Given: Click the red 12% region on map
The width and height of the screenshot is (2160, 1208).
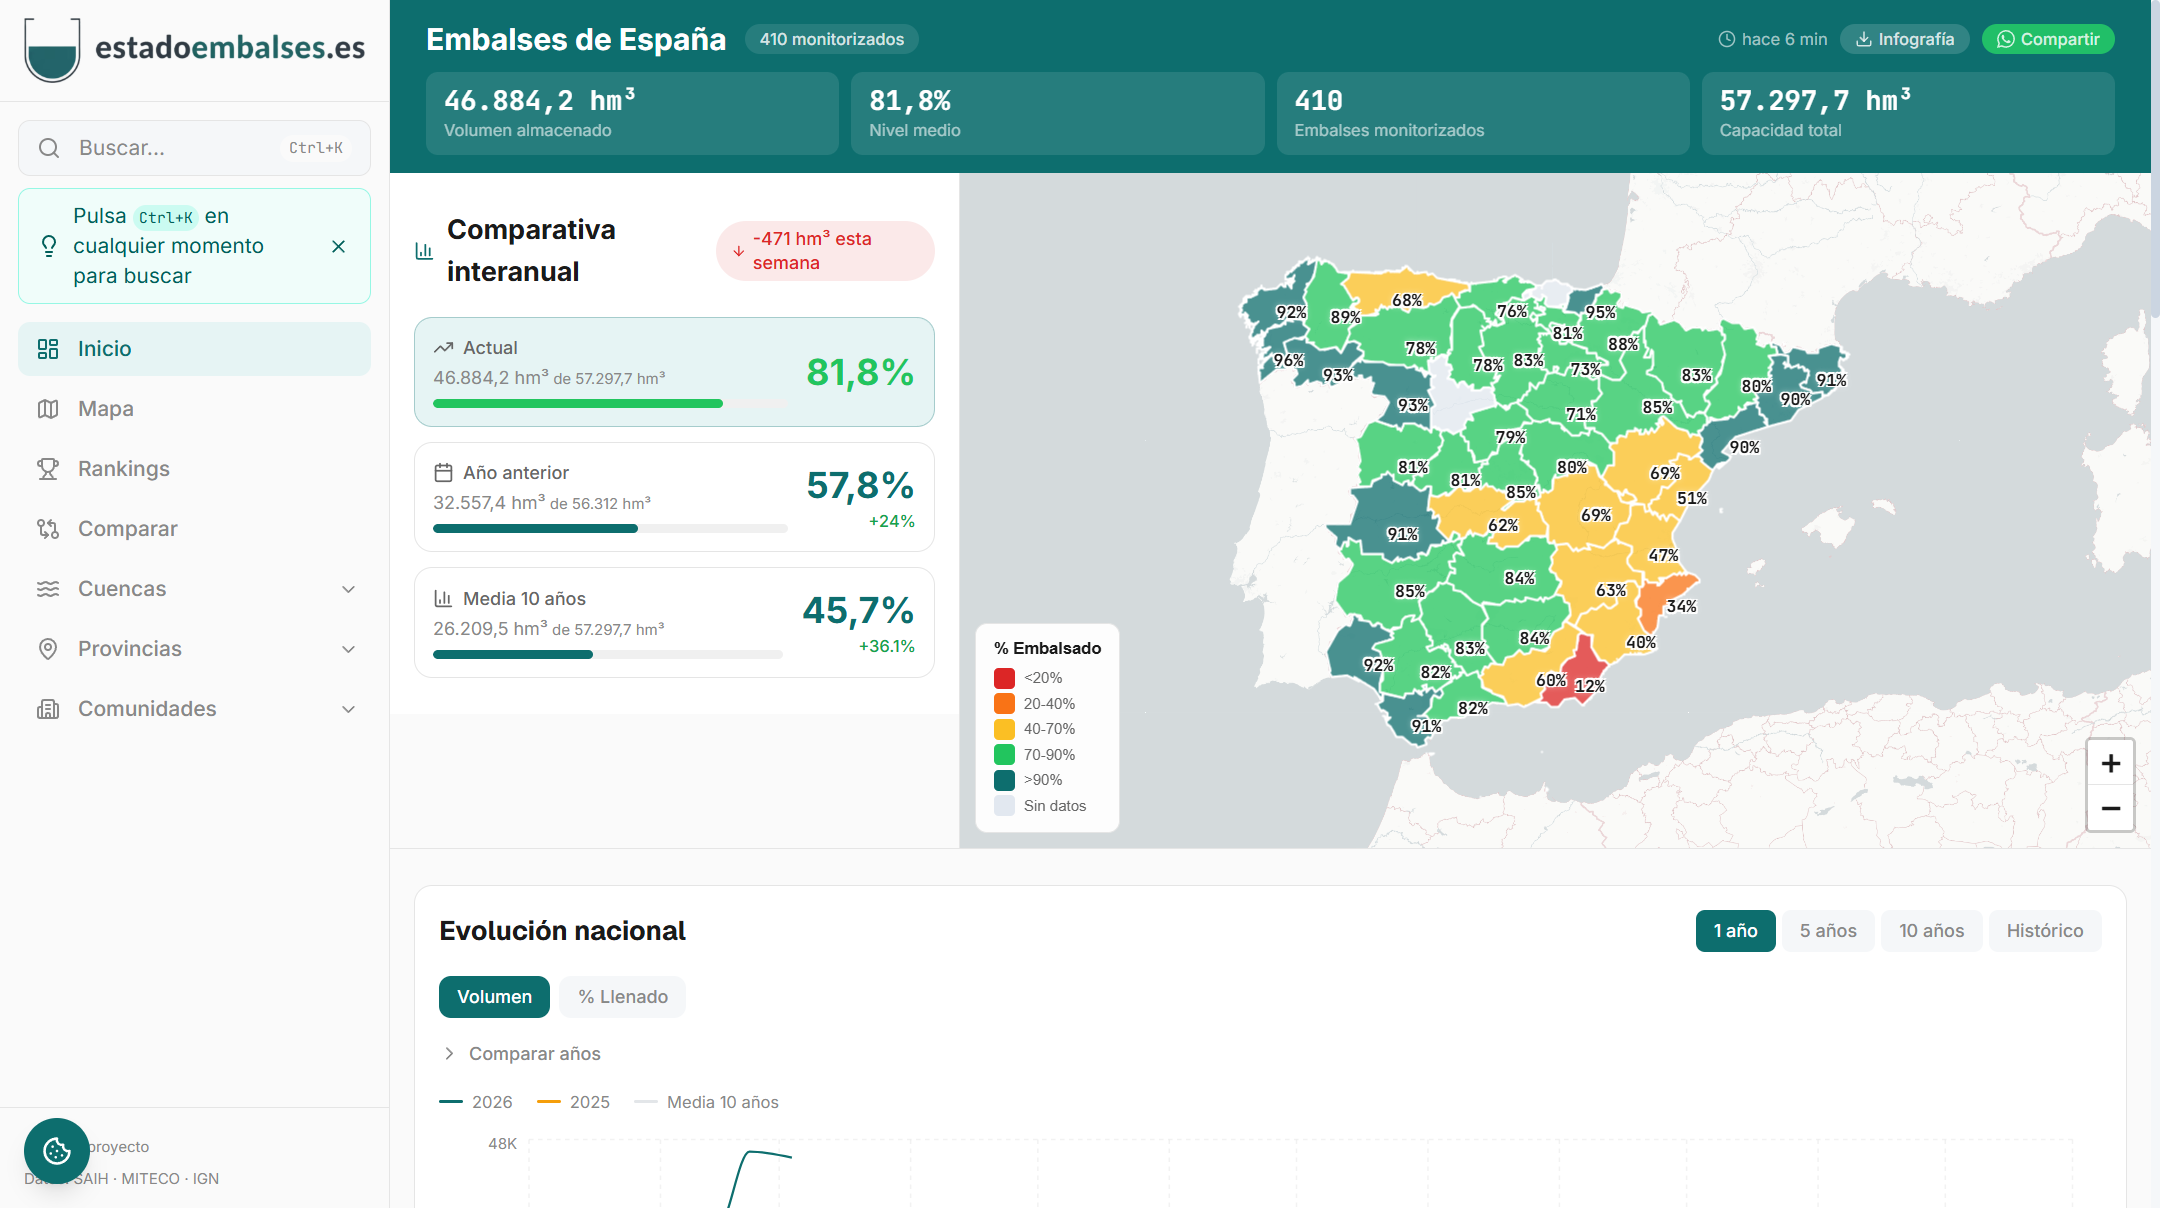Looking at the screenshot, I should (1583, 664).
